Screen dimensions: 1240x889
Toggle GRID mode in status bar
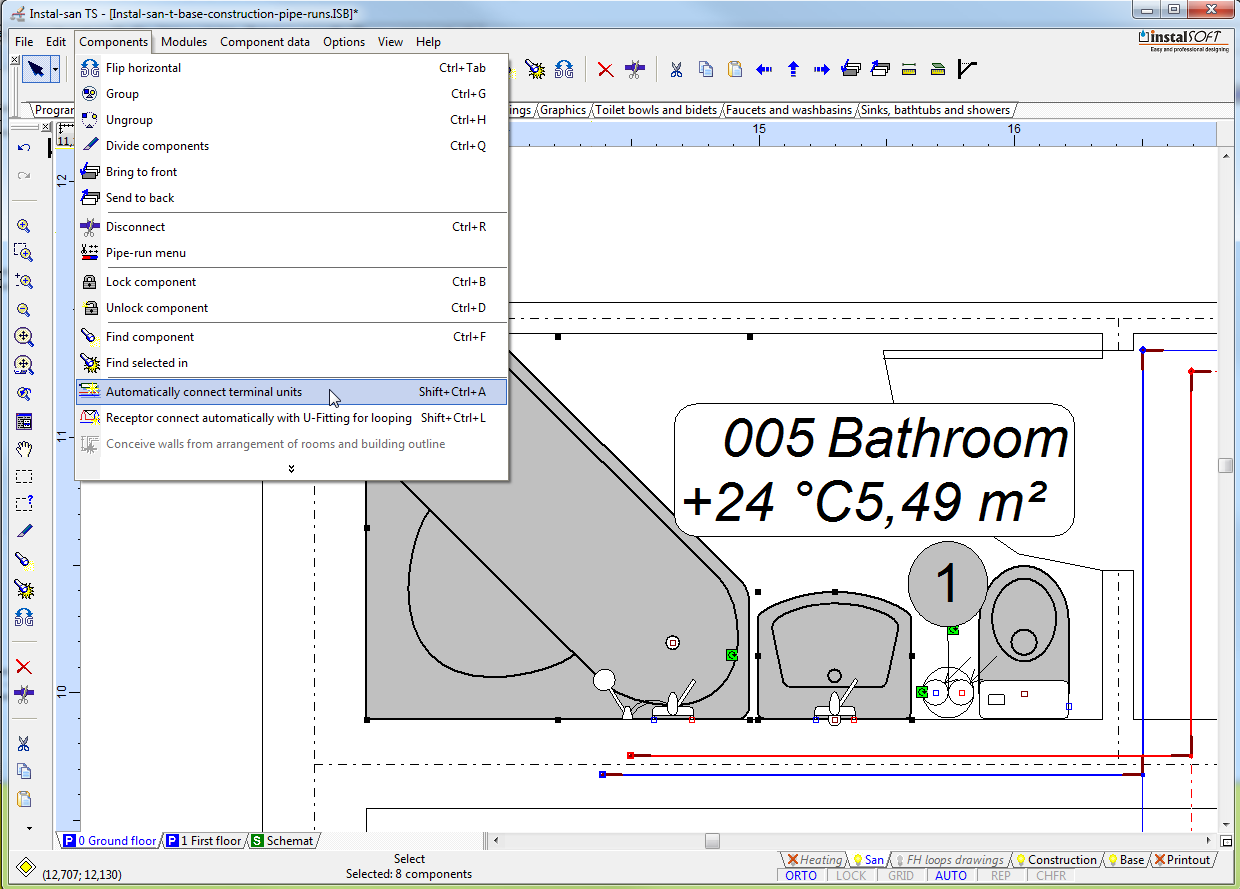click(901, 876)
